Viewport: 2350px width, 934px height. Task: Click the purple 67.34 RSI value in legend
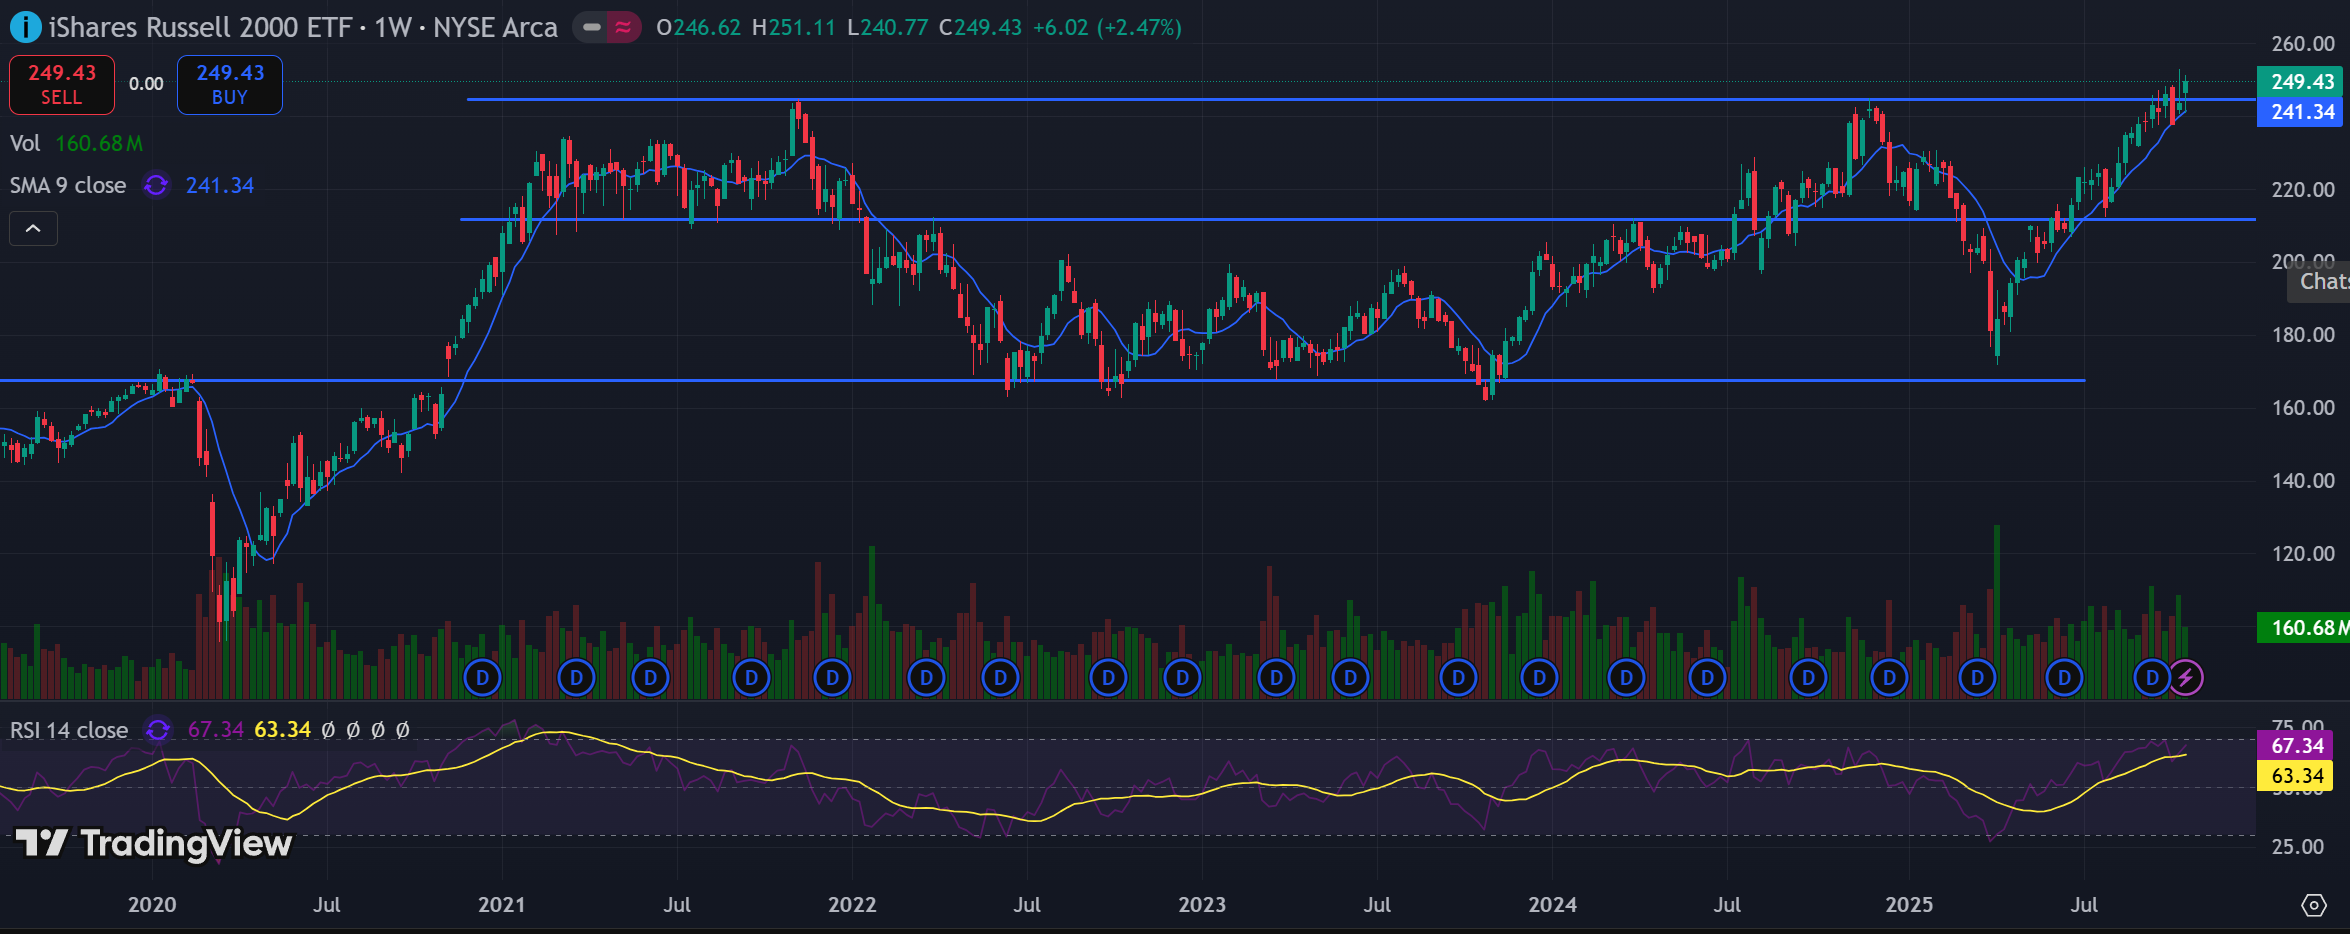pos(216,730)
